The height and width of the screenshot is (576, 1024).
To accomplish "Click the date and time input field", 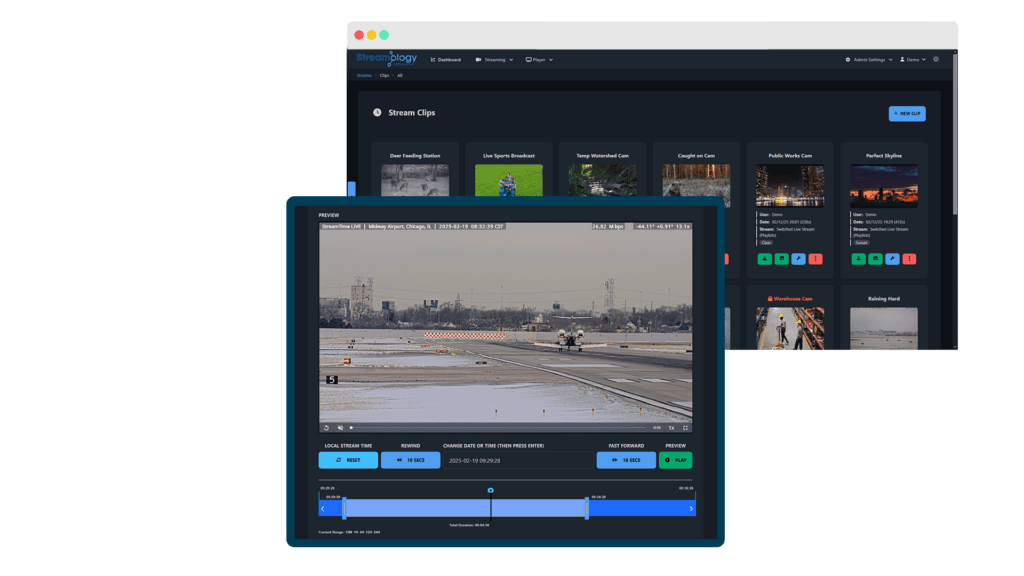I will point(518,460).
